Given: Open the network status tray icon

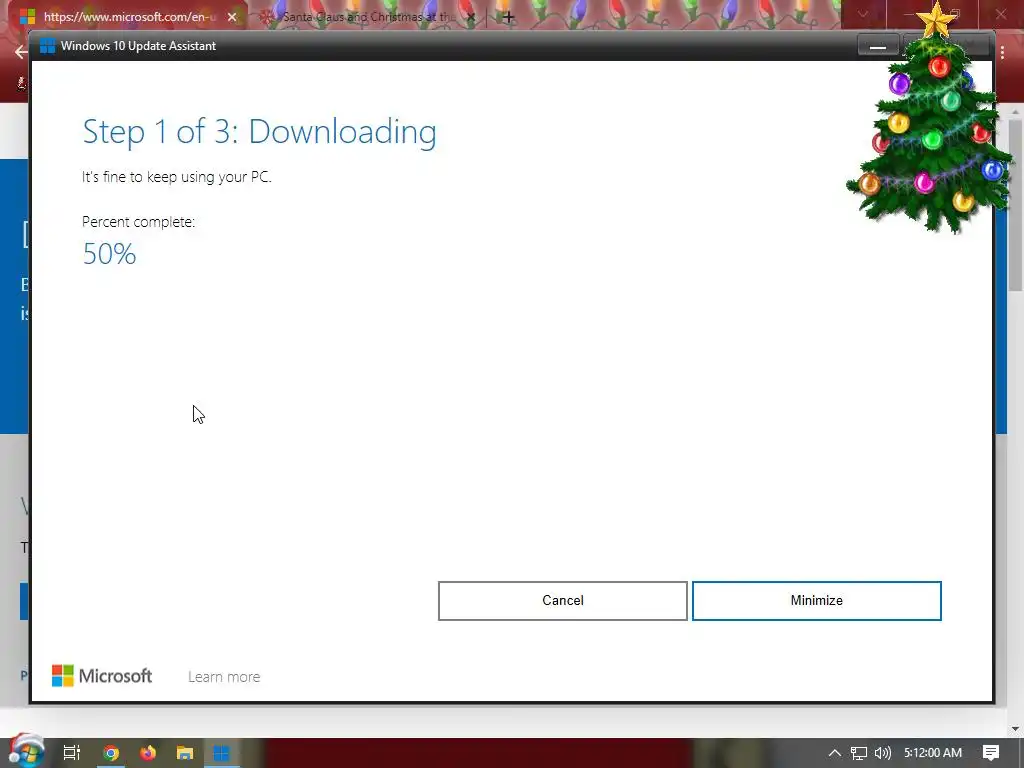Looking at the screenshot, I should (859, 753).
